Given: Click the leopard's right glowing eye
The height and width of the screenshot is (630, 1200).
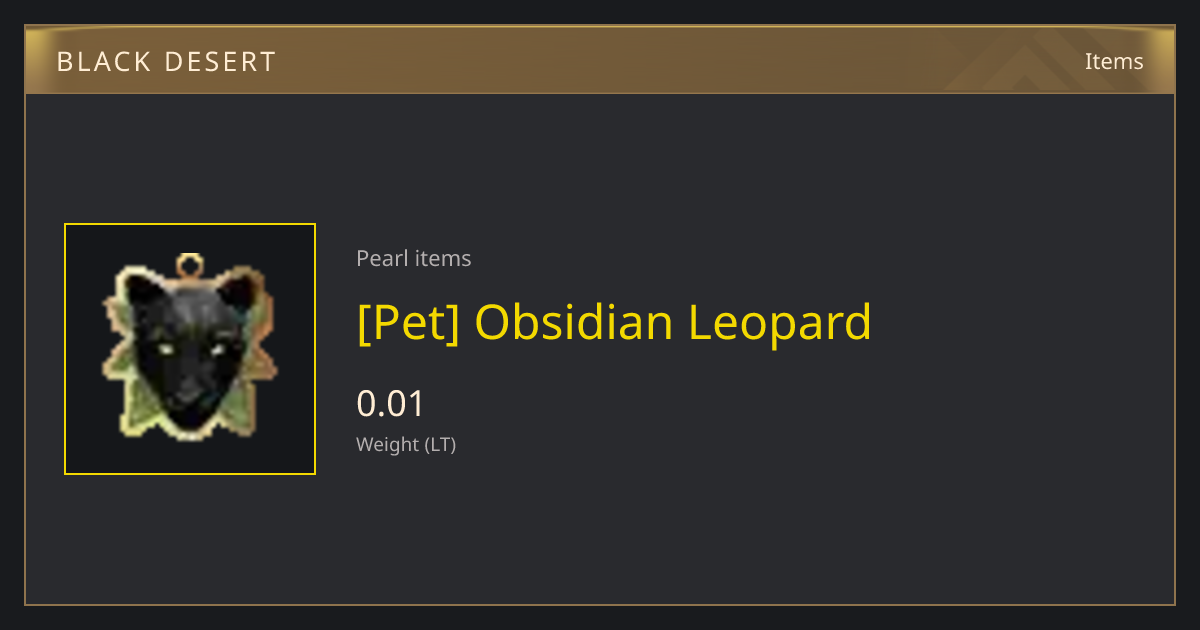Looking at the screenshot, I should coord(218,348).
